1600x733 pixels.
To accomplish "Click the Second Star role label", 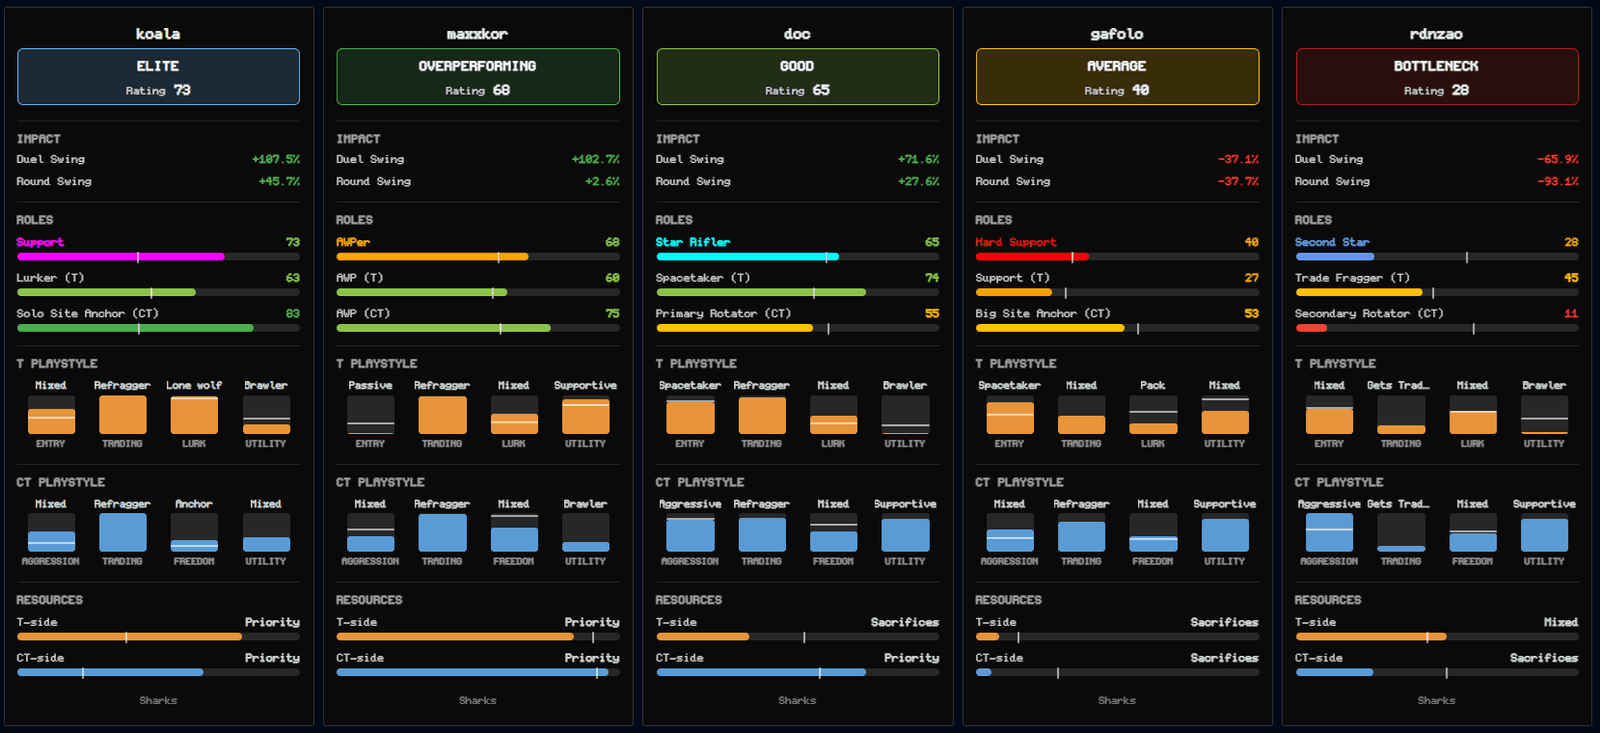I will click(x=1332, y=242).
